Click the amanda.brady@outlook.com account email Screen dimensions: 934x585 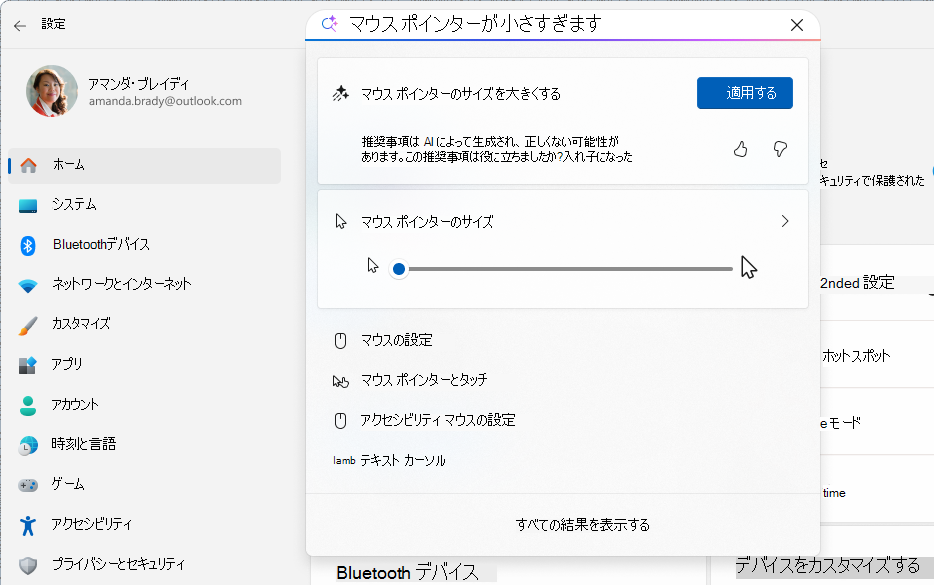pos(166,101)
